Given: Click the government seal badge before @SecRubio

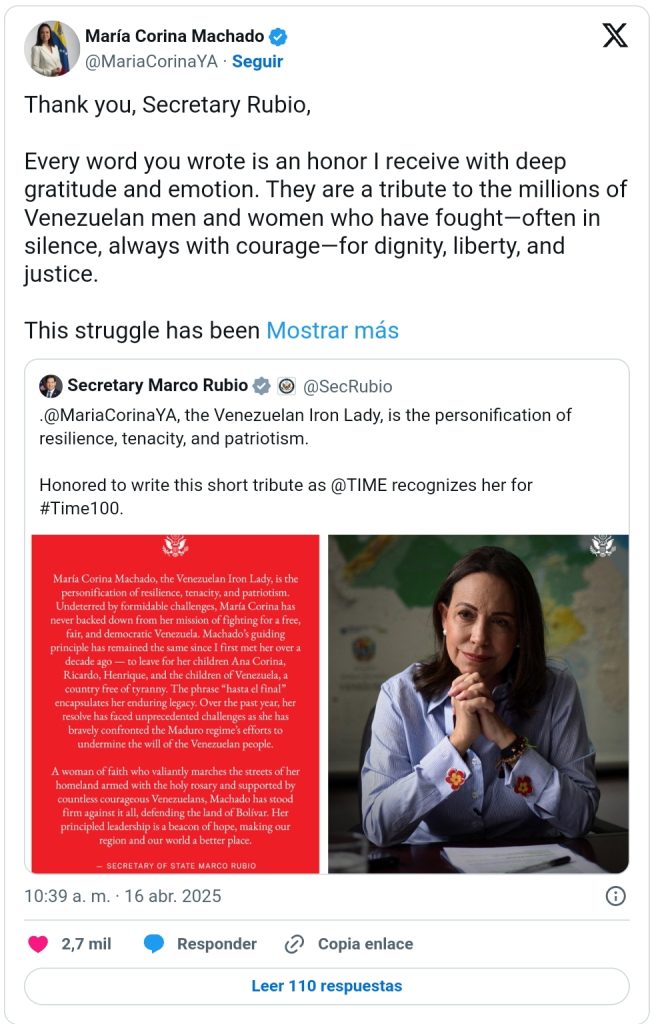Looking at the screenshot, I should [286, 386].
